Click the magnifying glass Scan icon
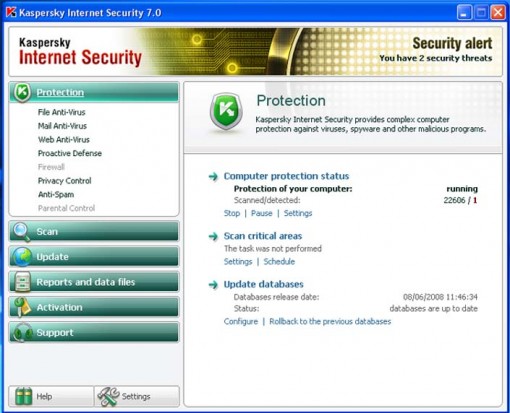The width and height of the screenshot is (510, 413). point(21,231)
